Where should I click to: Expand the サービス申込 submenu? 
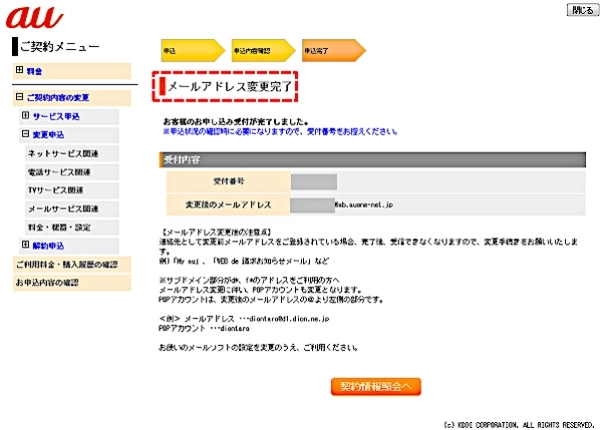coord(26,116)
